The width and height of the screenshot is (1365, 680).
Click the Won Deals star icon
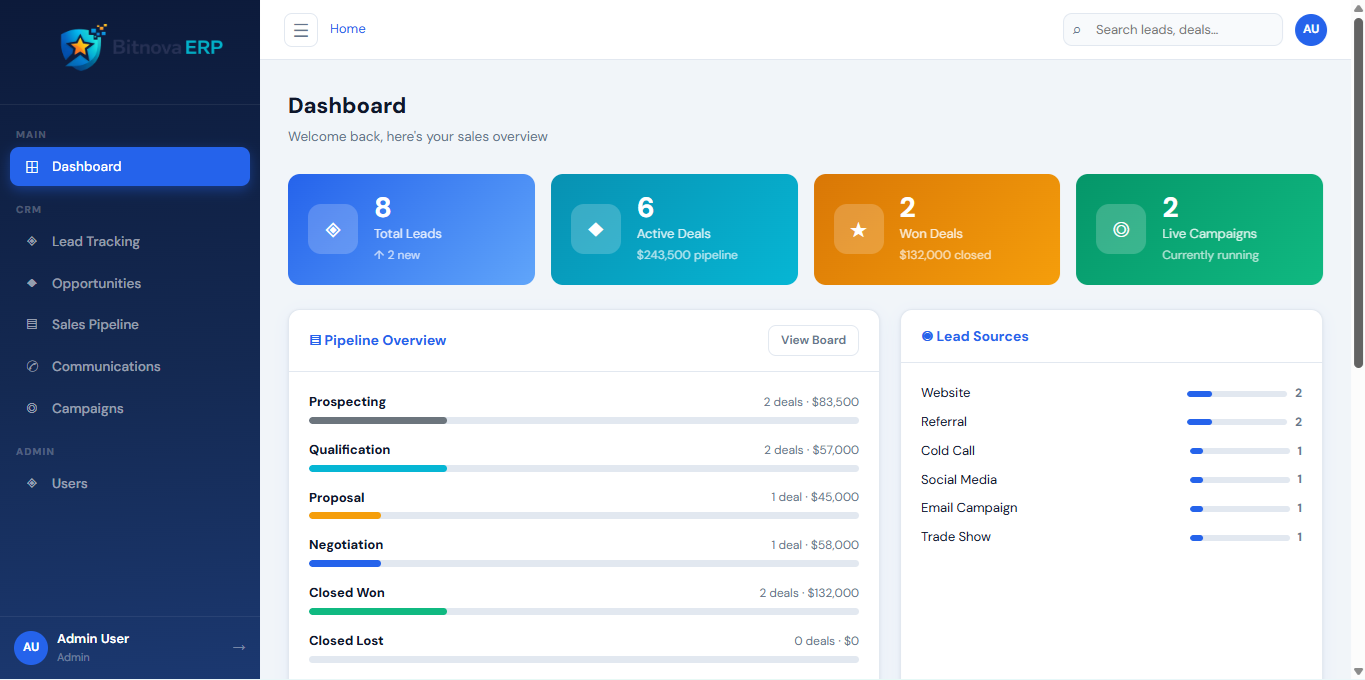(859, 229)
